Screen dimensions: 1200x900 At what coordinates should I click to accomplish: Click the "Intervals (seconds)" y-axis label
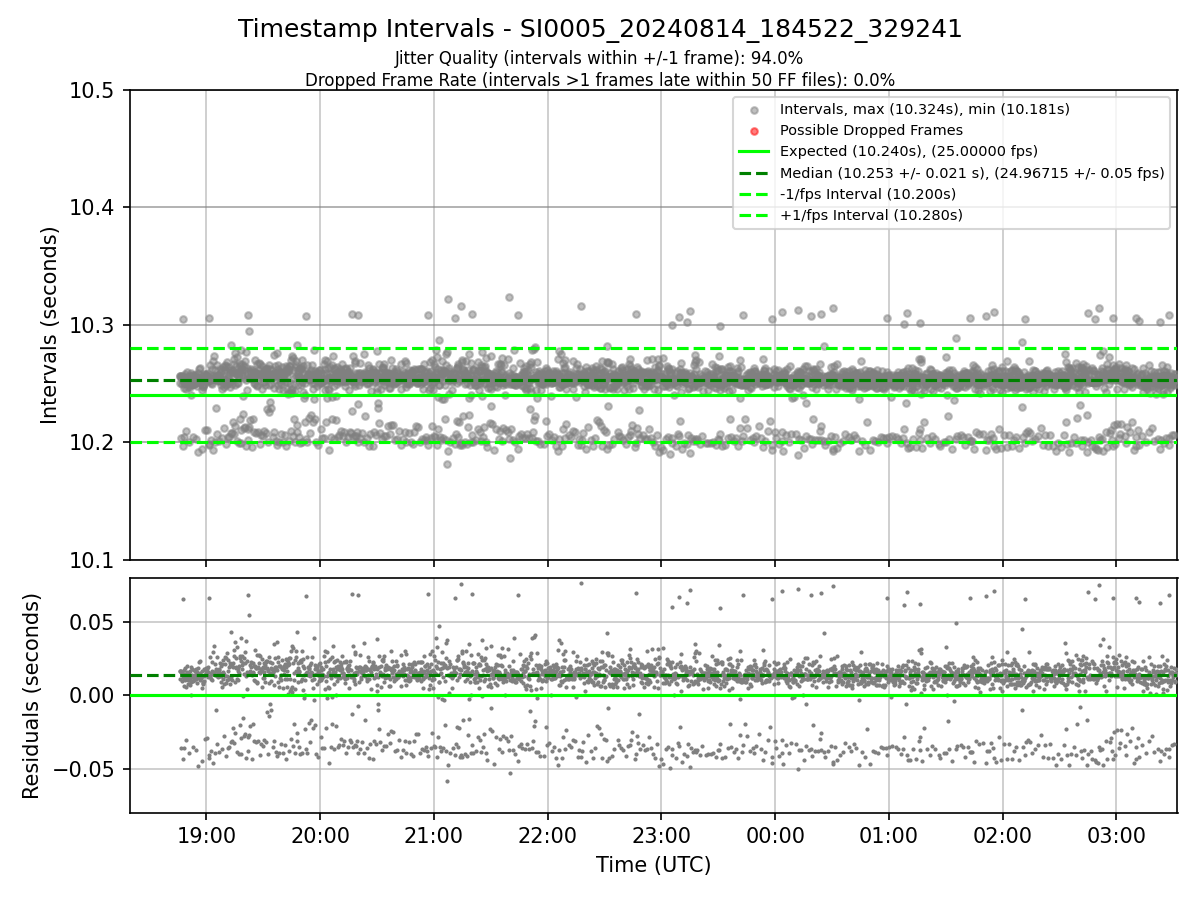(50, 325)
